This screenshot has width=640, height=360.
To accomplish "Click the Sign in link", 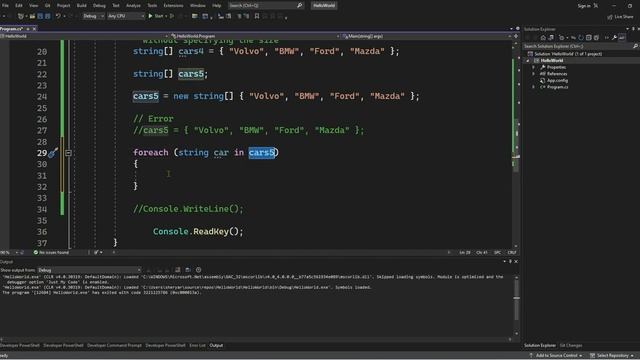I will pos(584,6).
